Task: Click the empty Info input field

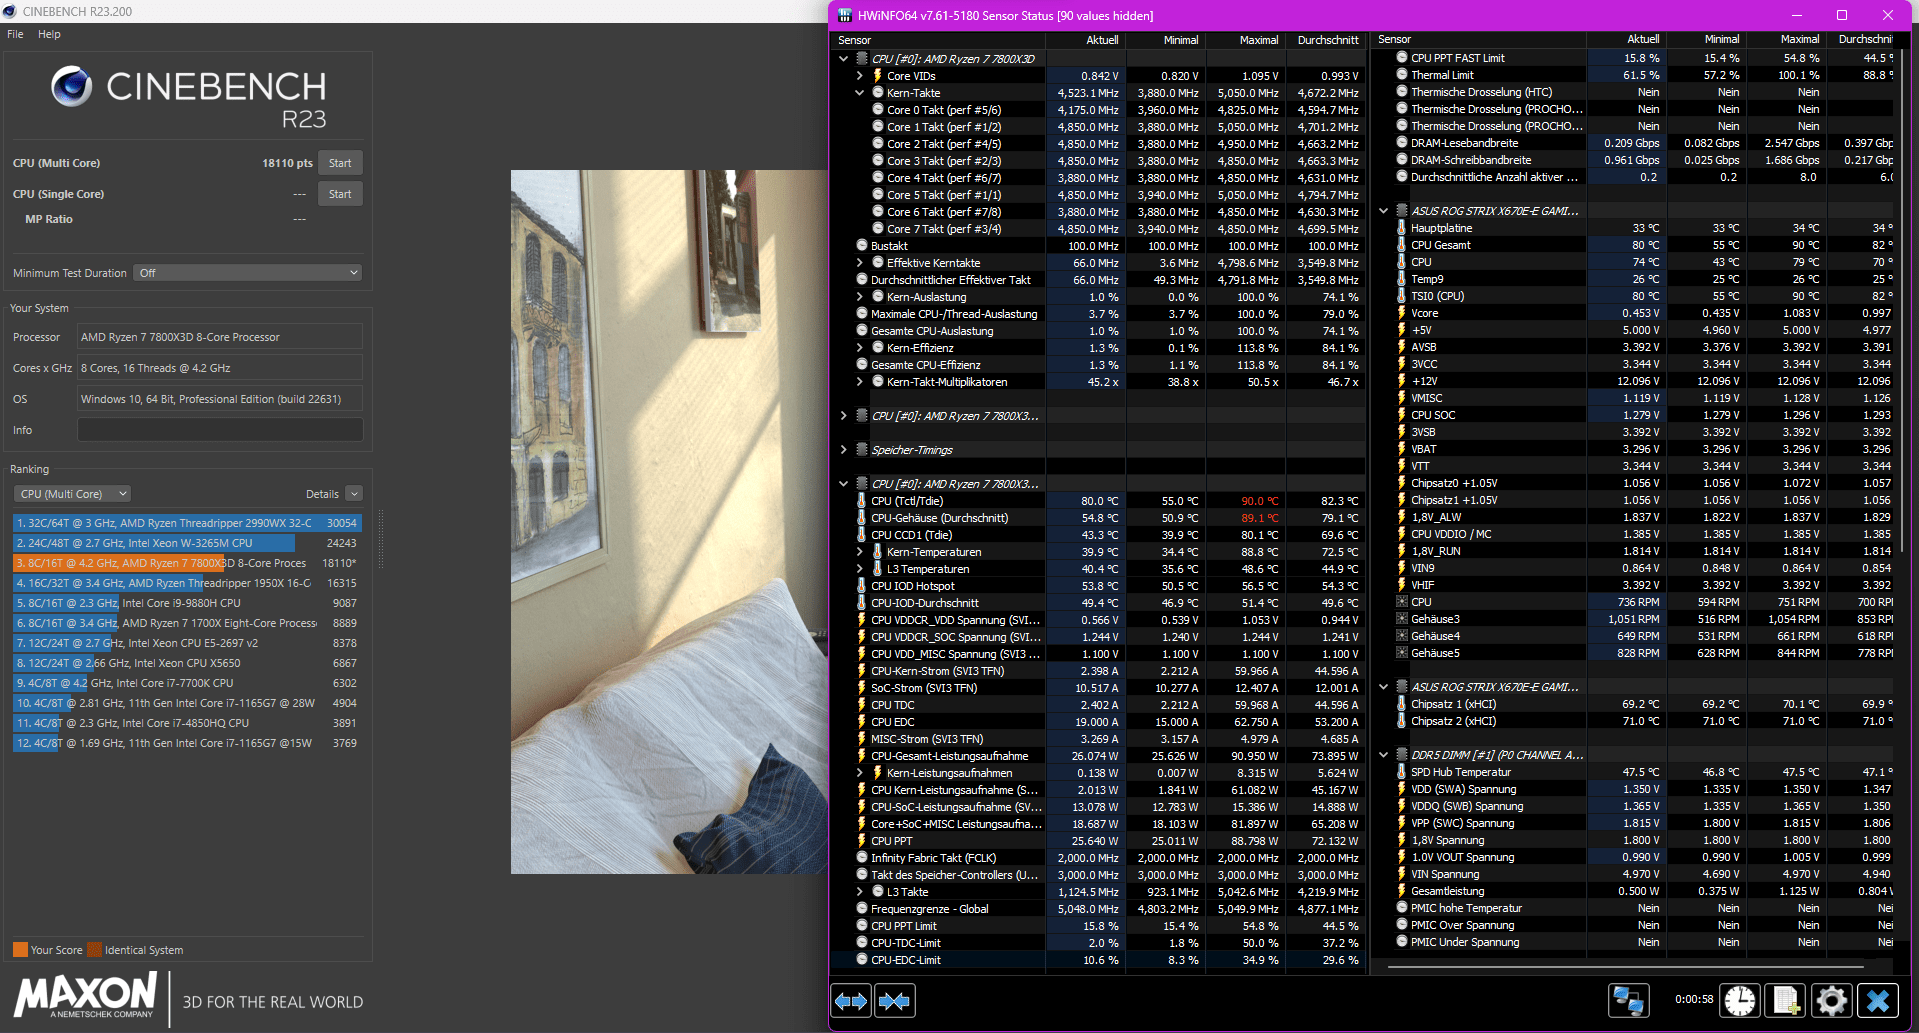Action: click(x=220, y=430)
